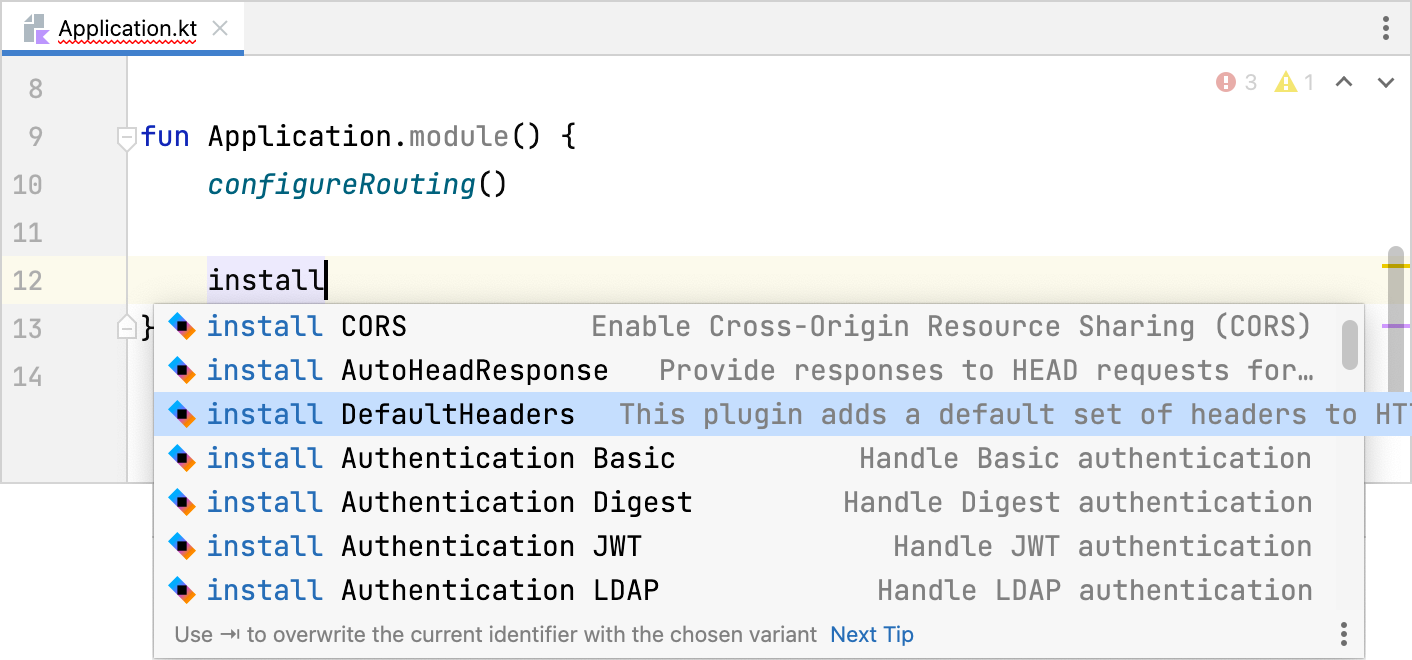This screenshot has height=660, width=1412.
Task: Click the folding marker next to line 13
Action: [126, 327]
